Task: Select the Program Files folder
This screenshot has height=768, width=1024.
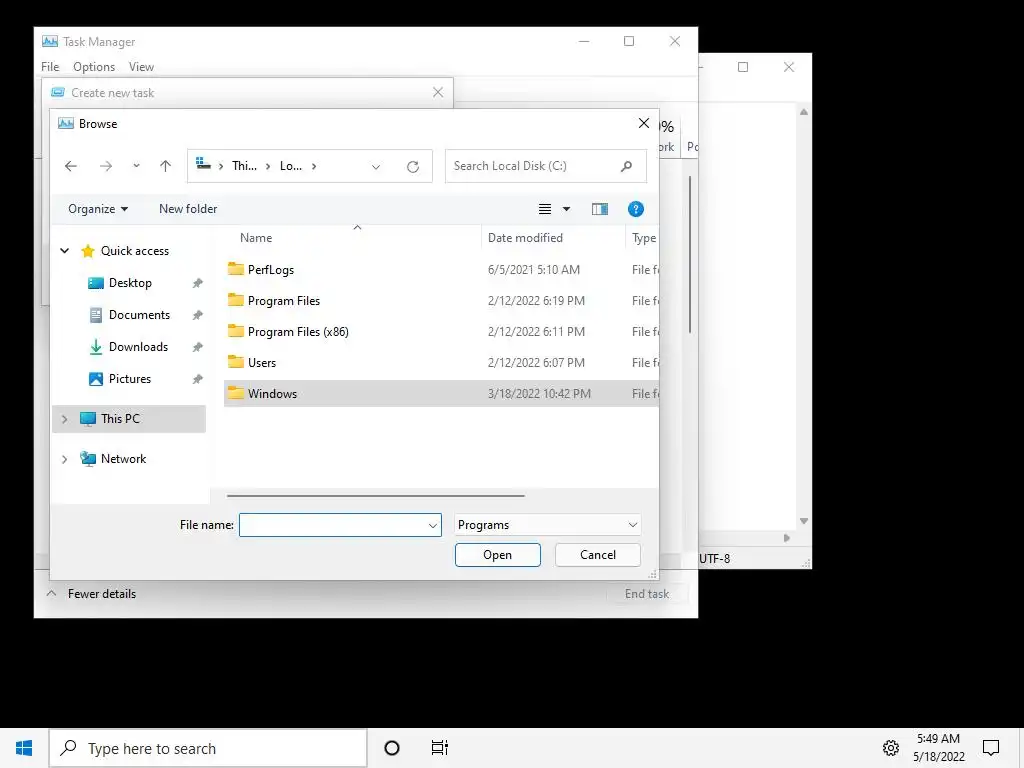Action: (283, 300)
